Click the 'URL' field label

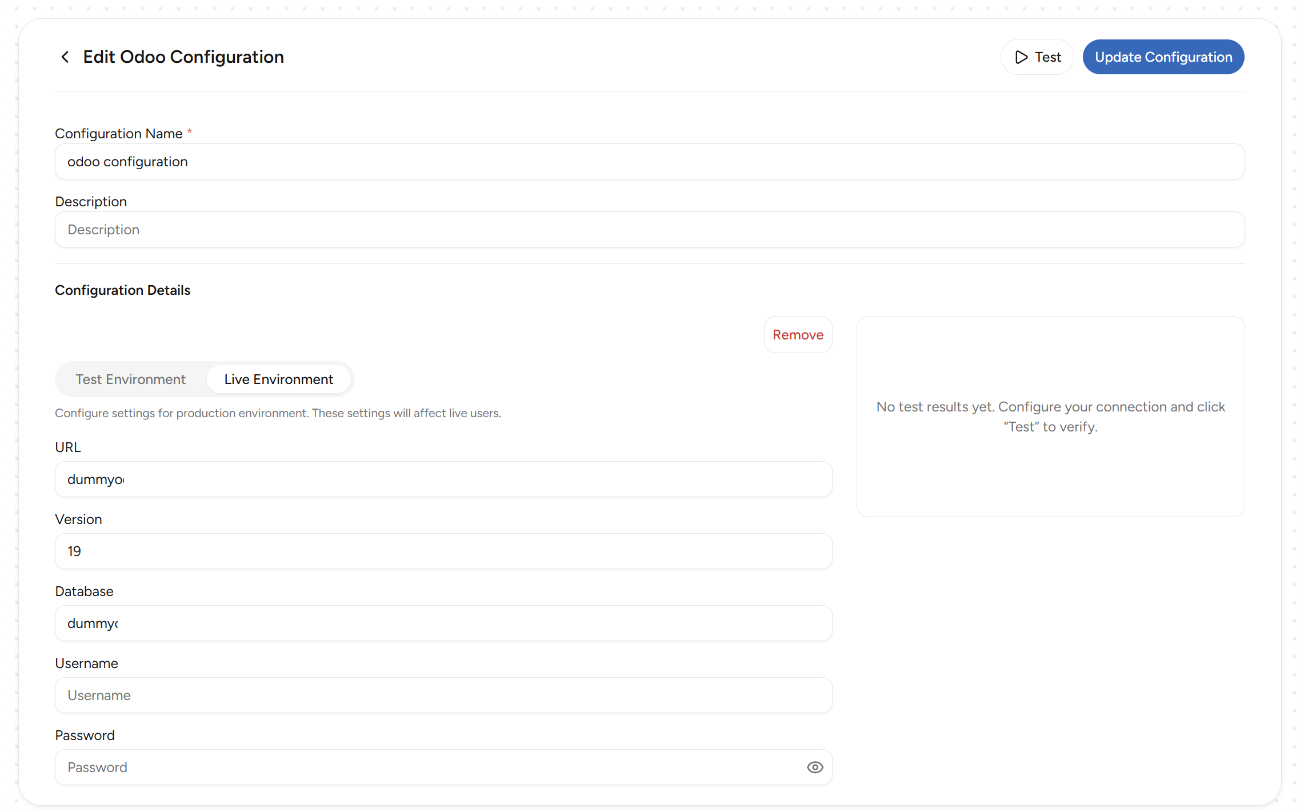(x=68, y=448)
